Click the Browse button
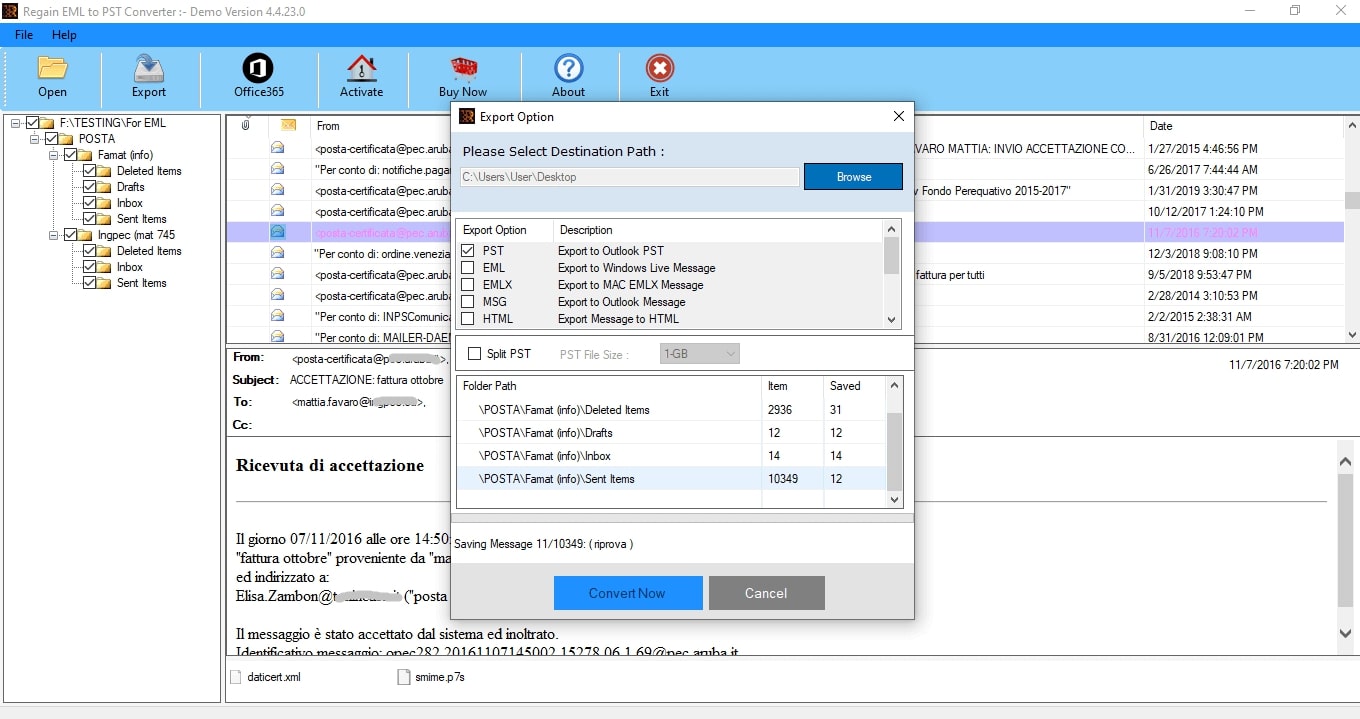The height and width of the screenshot is (719, 1360). pos(854,177)
